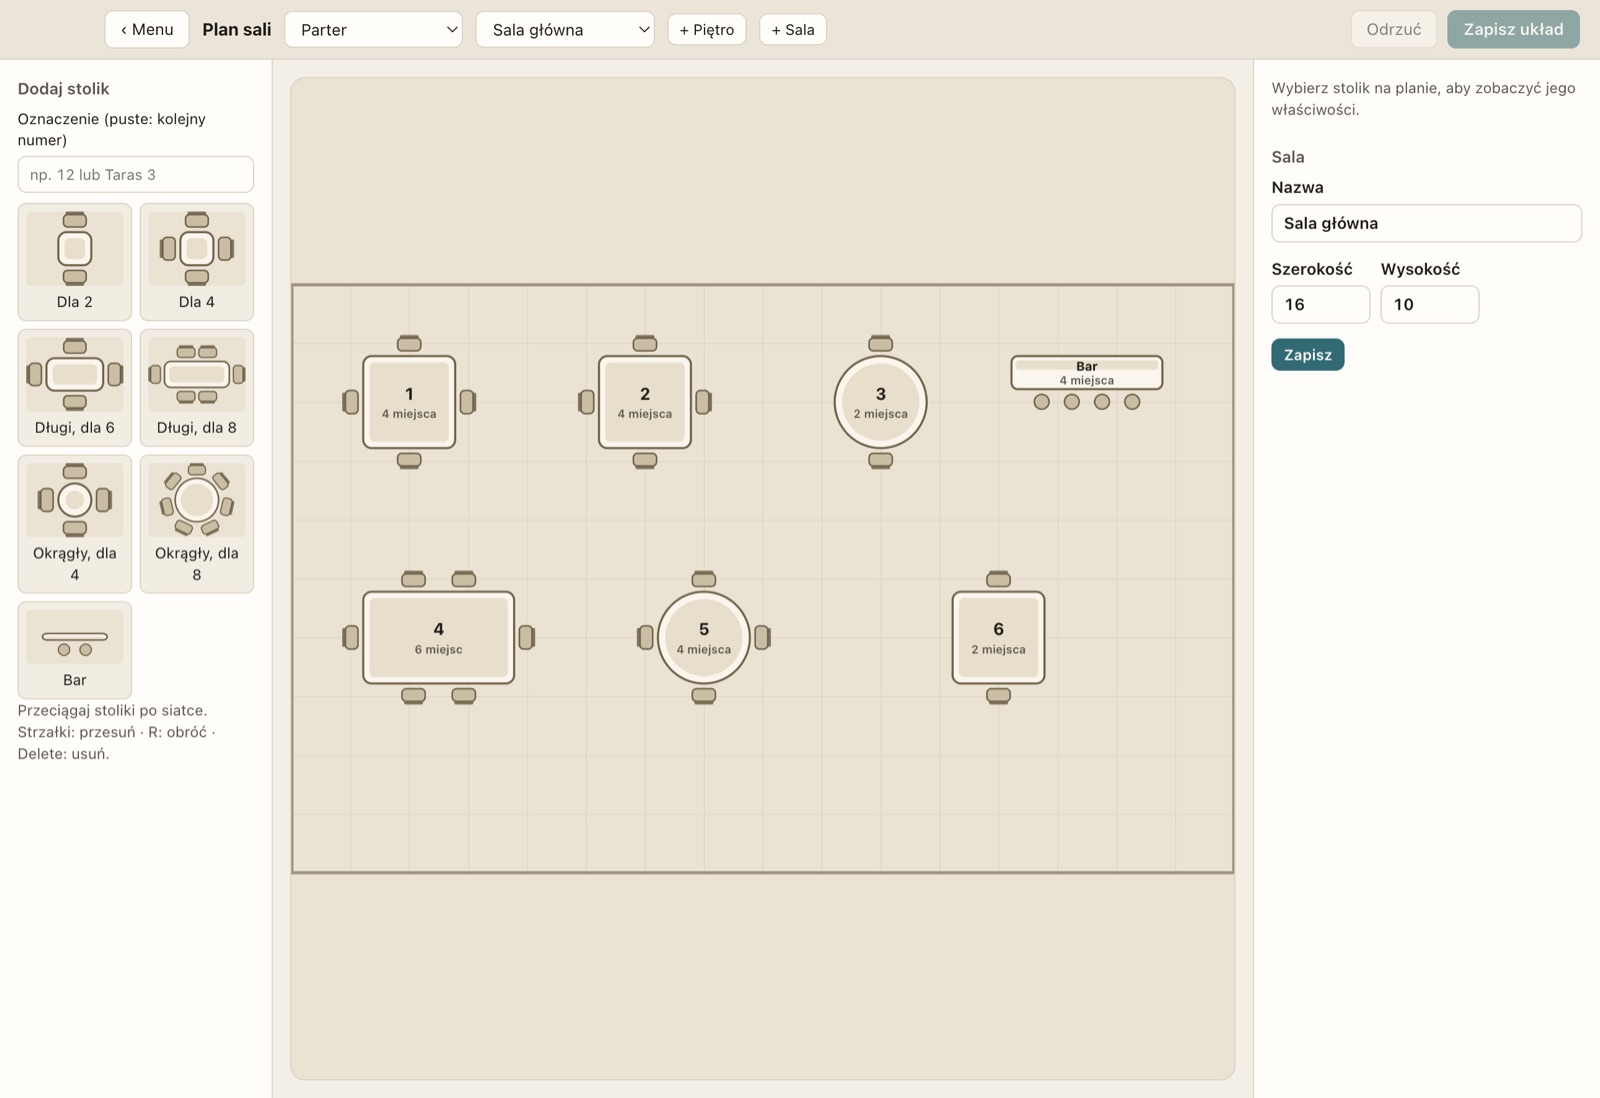
Task: Select round table 5 on the plan
Action: (x=704, y=638)
